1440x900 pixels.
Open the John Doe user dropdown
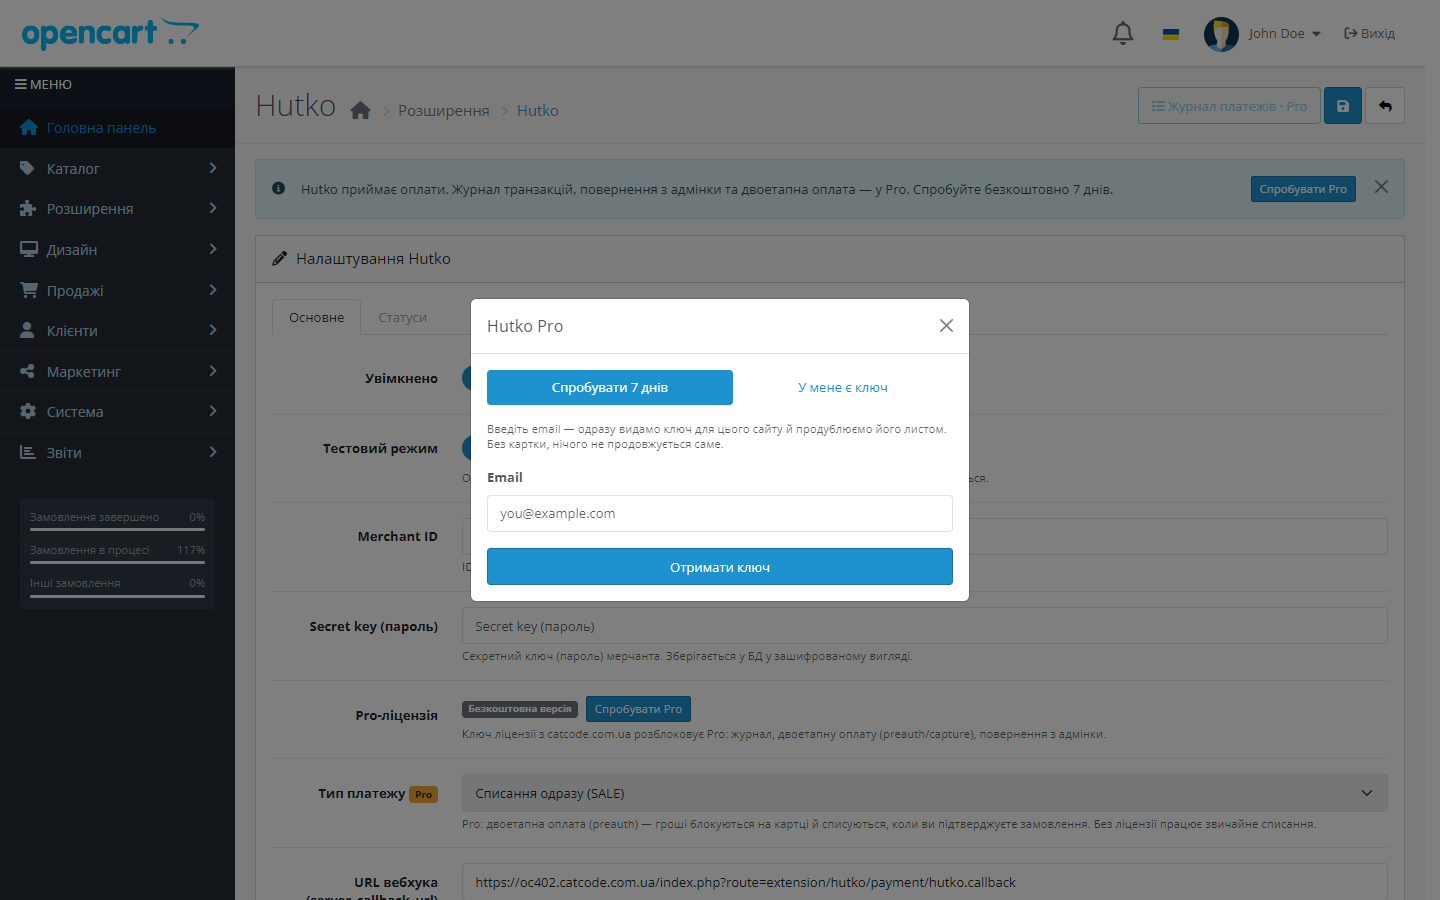(x=1284, y=34)
